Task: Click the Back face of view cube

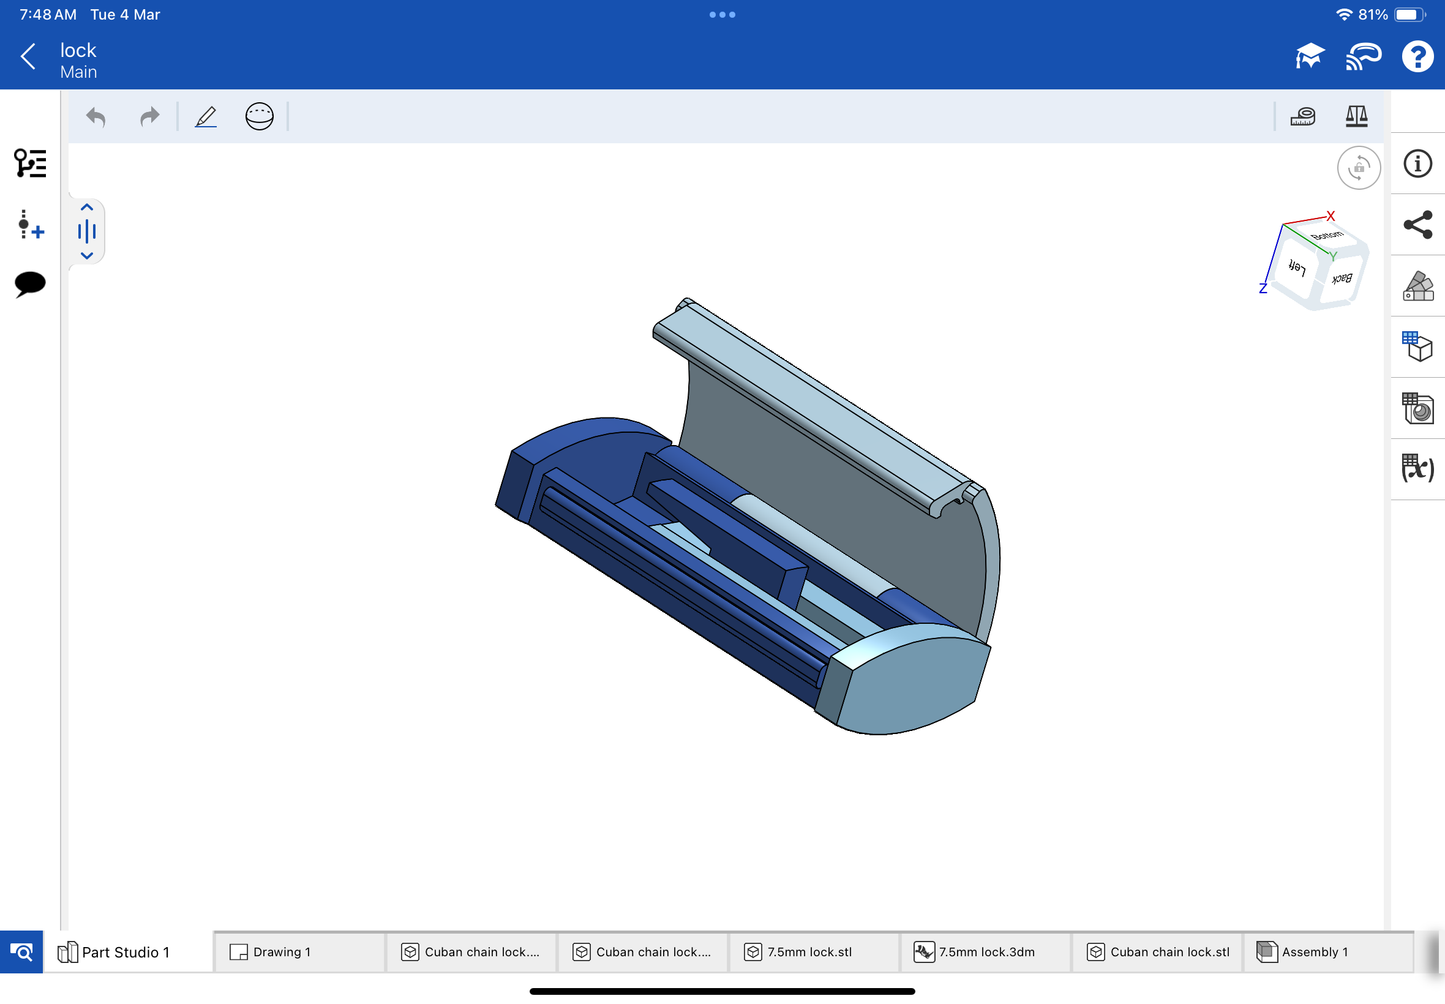Action: pos(1343,279)
